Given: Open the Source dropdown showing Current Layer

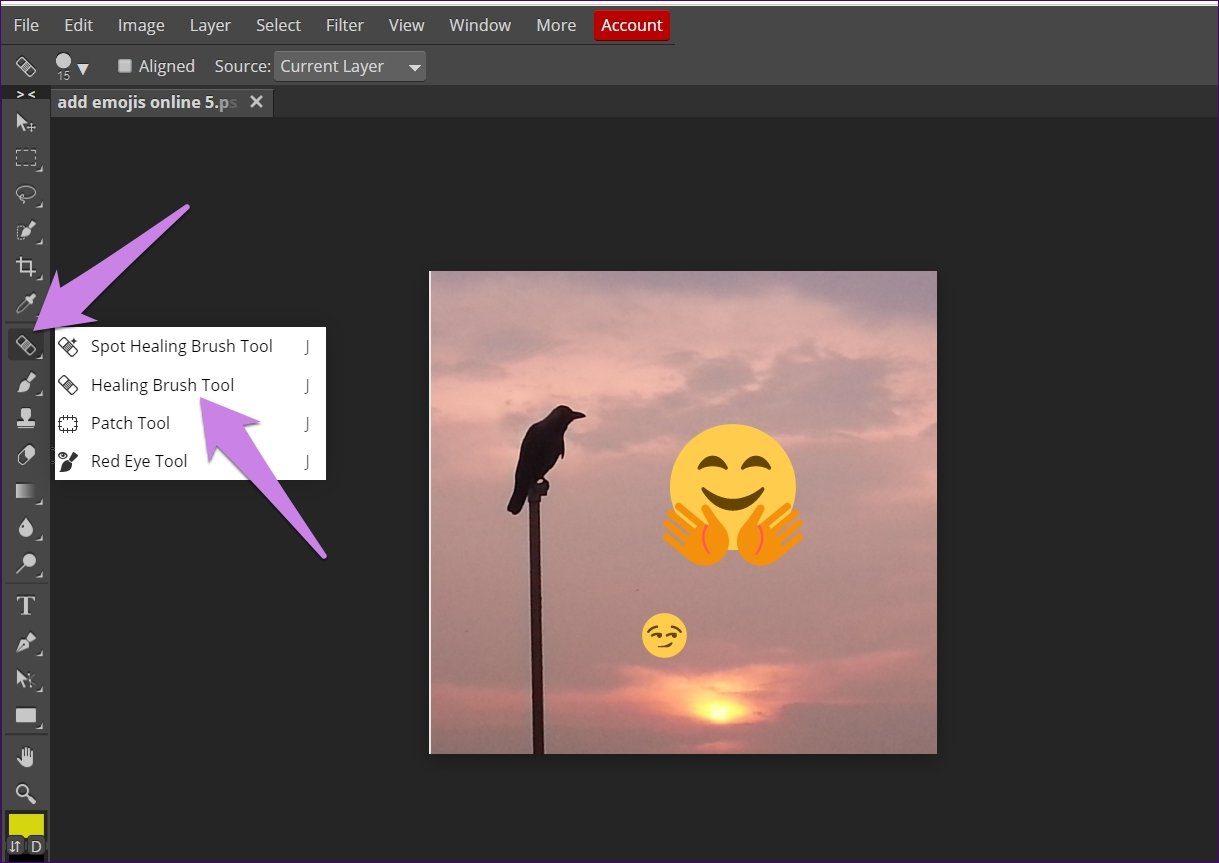Looking at the screenshot, I should [350, 66].
